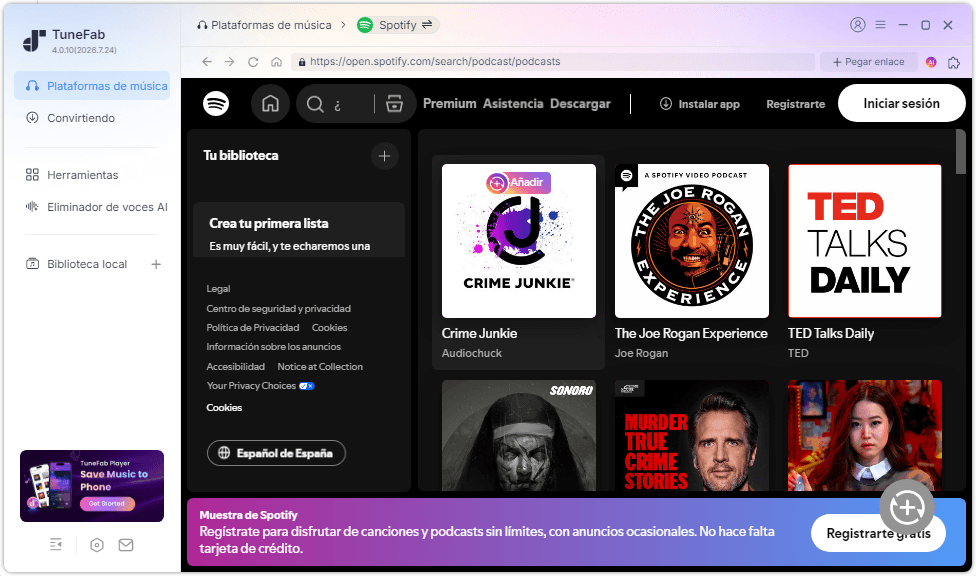Image resolution: width=976 pixels, height=576 pixels.
Task: Click Crea tu primera lista card
Action: point(299,229)
